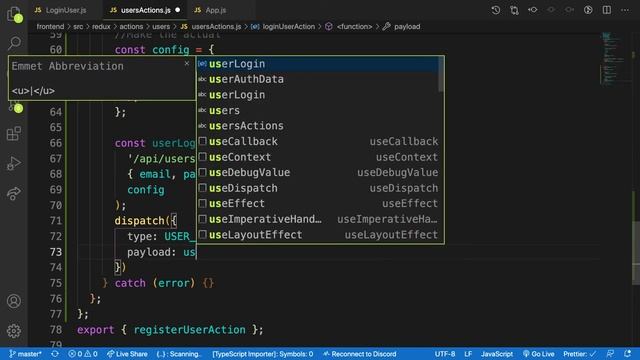Click the redux breadcrumb segment
The width and height of the screenshot is (640, 360).
coord(101,27)
